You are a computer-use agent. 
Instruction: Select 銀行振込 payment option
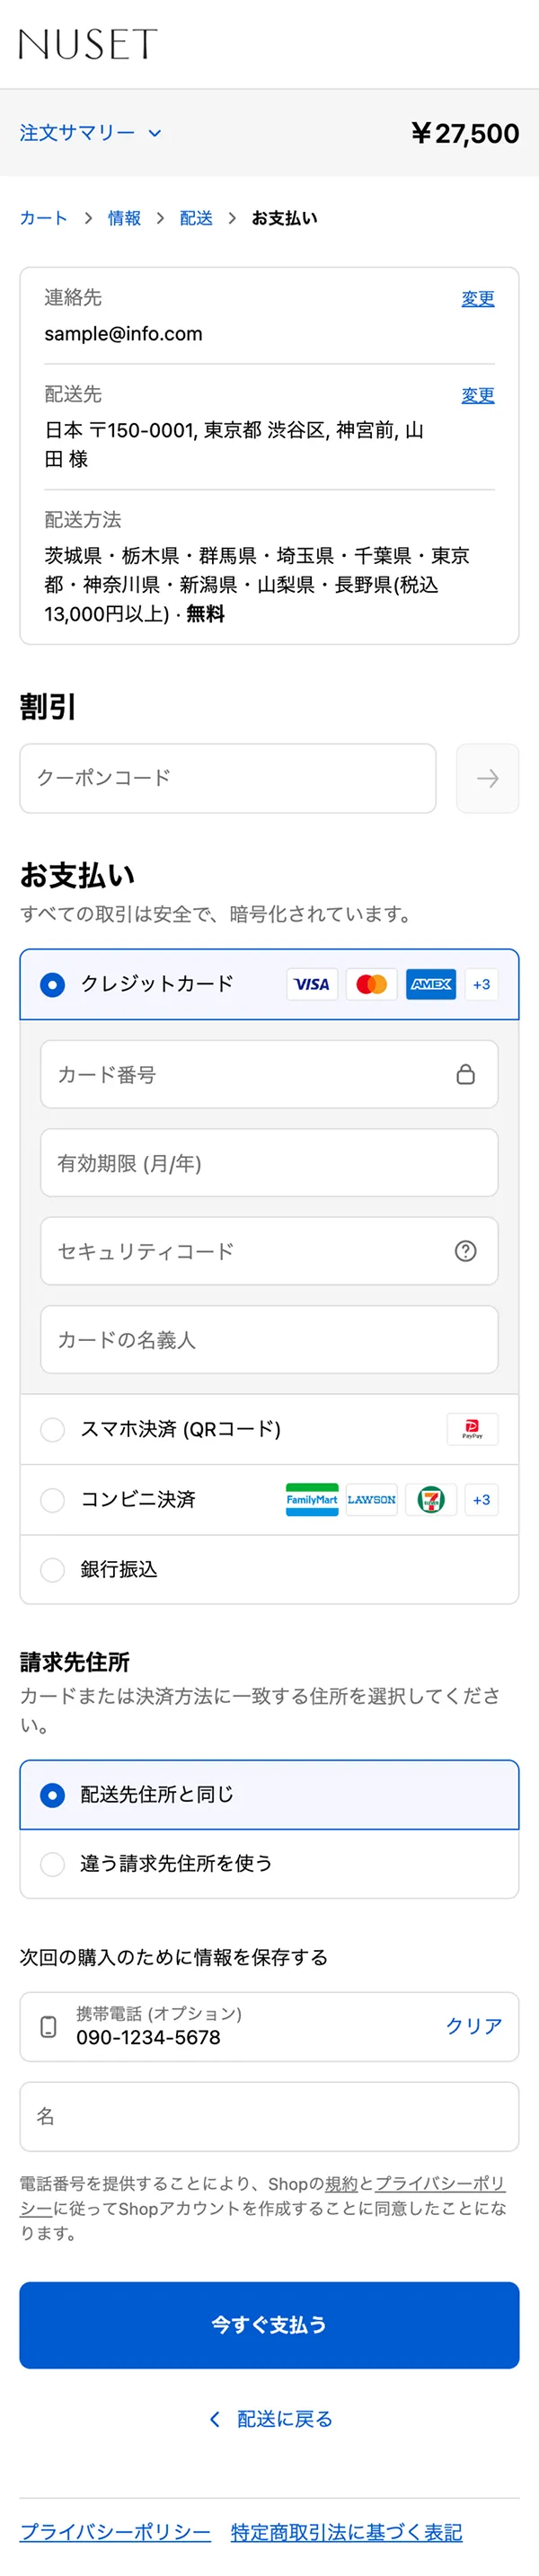click(x=53, y=1569)
